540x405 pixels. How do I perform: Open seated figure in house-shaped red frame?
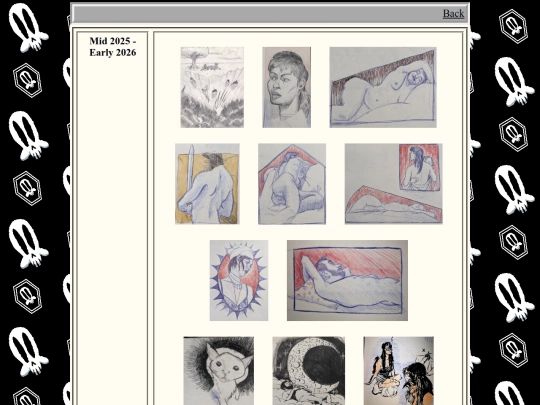(x=292, y=184)
